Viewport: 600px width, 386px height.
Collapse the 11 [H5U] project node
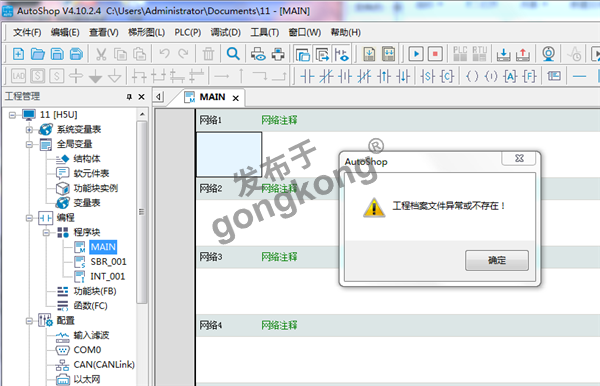click(13, 115)
